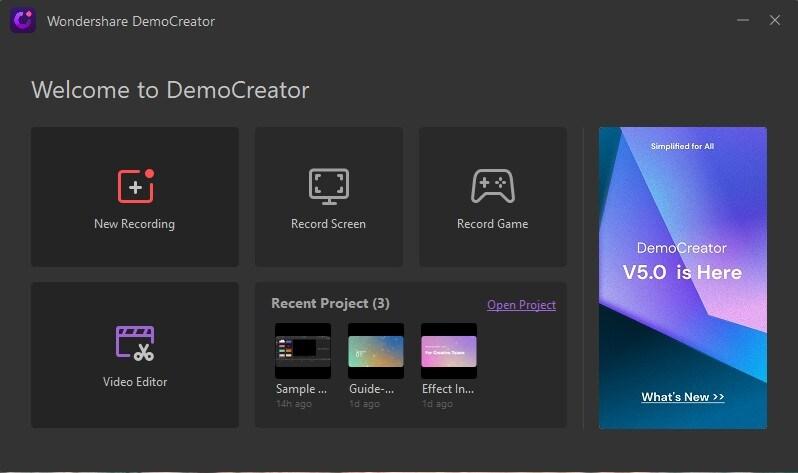Click the Wondershare DemoCreator title text
798x473 pixels.
click(131, 21)
